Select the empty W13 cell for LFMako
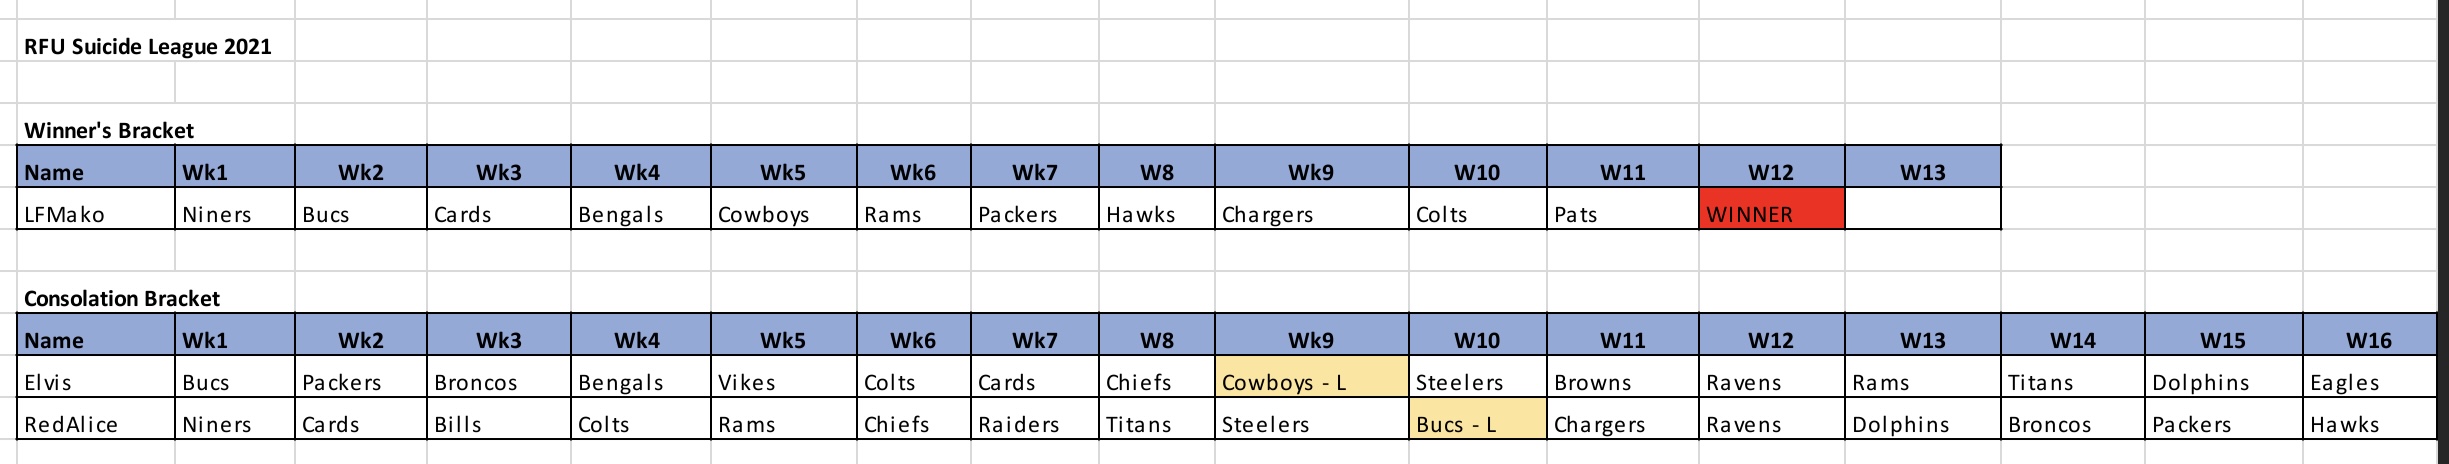2449x464 pixels. click(x=1923, y=209)
